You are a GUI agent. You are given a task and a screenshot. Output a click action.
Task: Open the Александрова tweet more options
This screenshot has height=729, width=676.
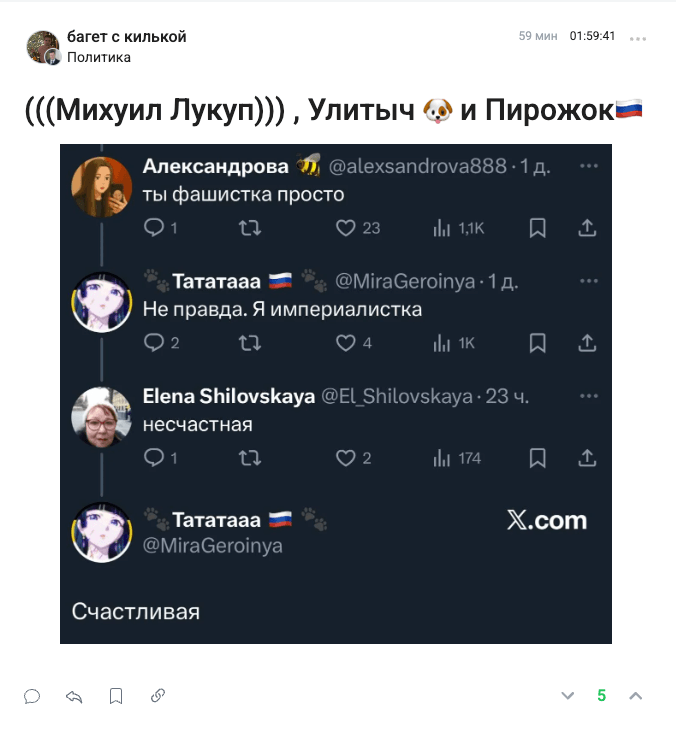click(589, 166)
